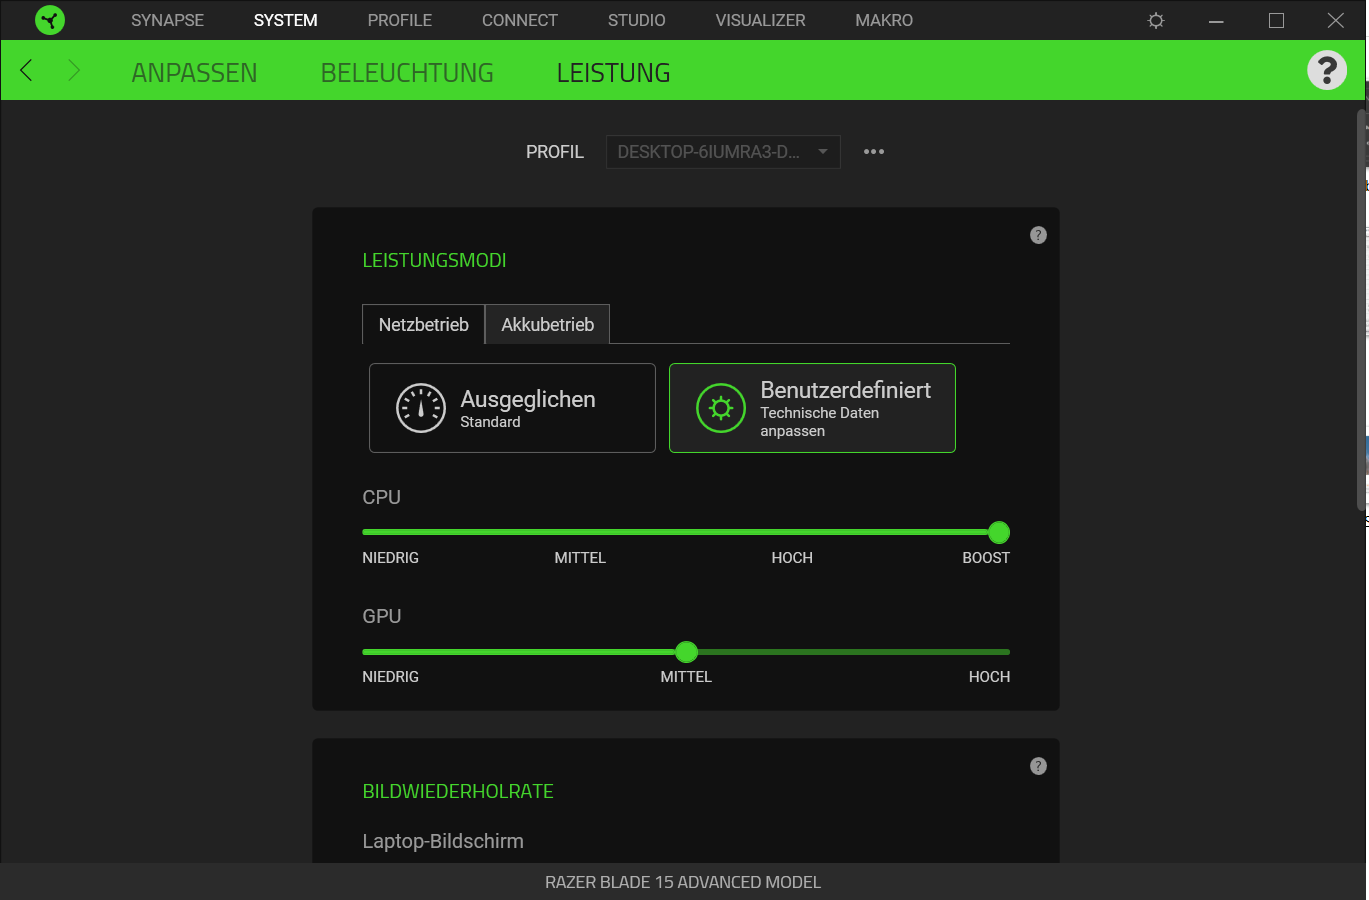
Task: Select the Ausgeglichen performance mode
Action: pyautogui.click(x=512, y=408)
